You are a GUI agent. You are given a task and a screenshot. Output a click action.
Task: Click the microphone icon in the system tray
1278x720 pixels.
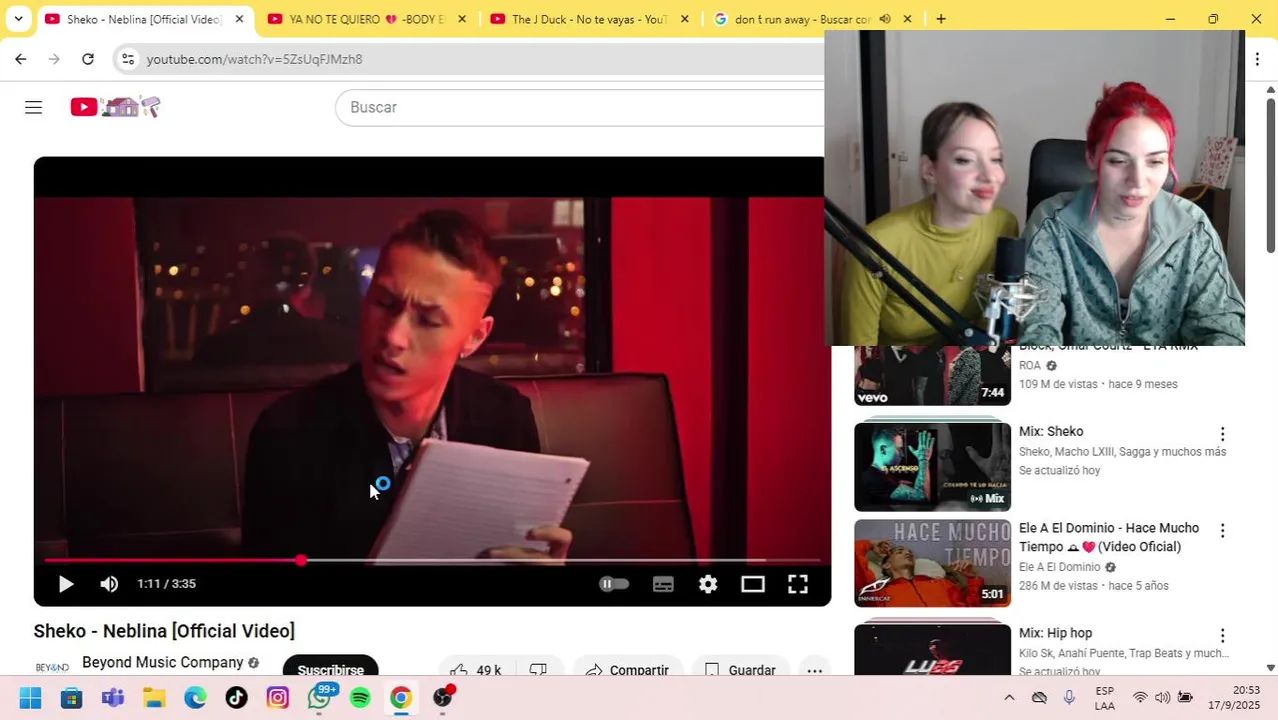(x=1069, y=698)
